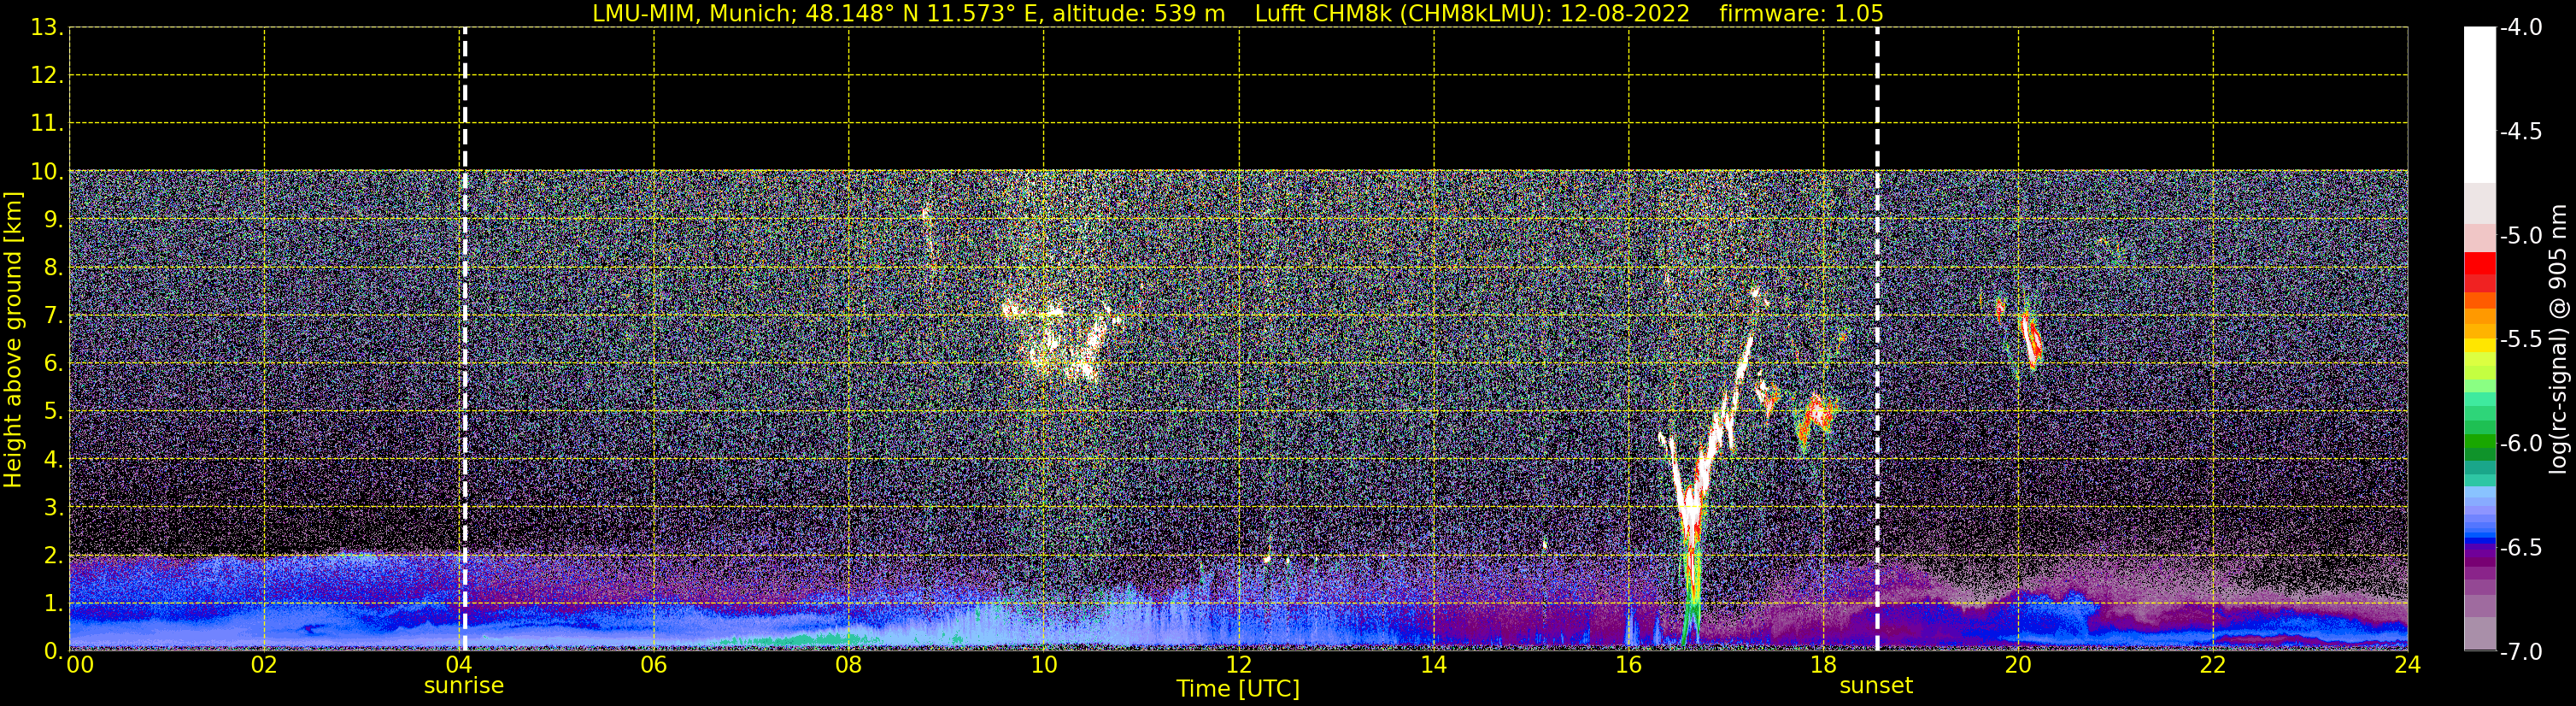Click the colorbar tick label '-7.0'

2520,652
